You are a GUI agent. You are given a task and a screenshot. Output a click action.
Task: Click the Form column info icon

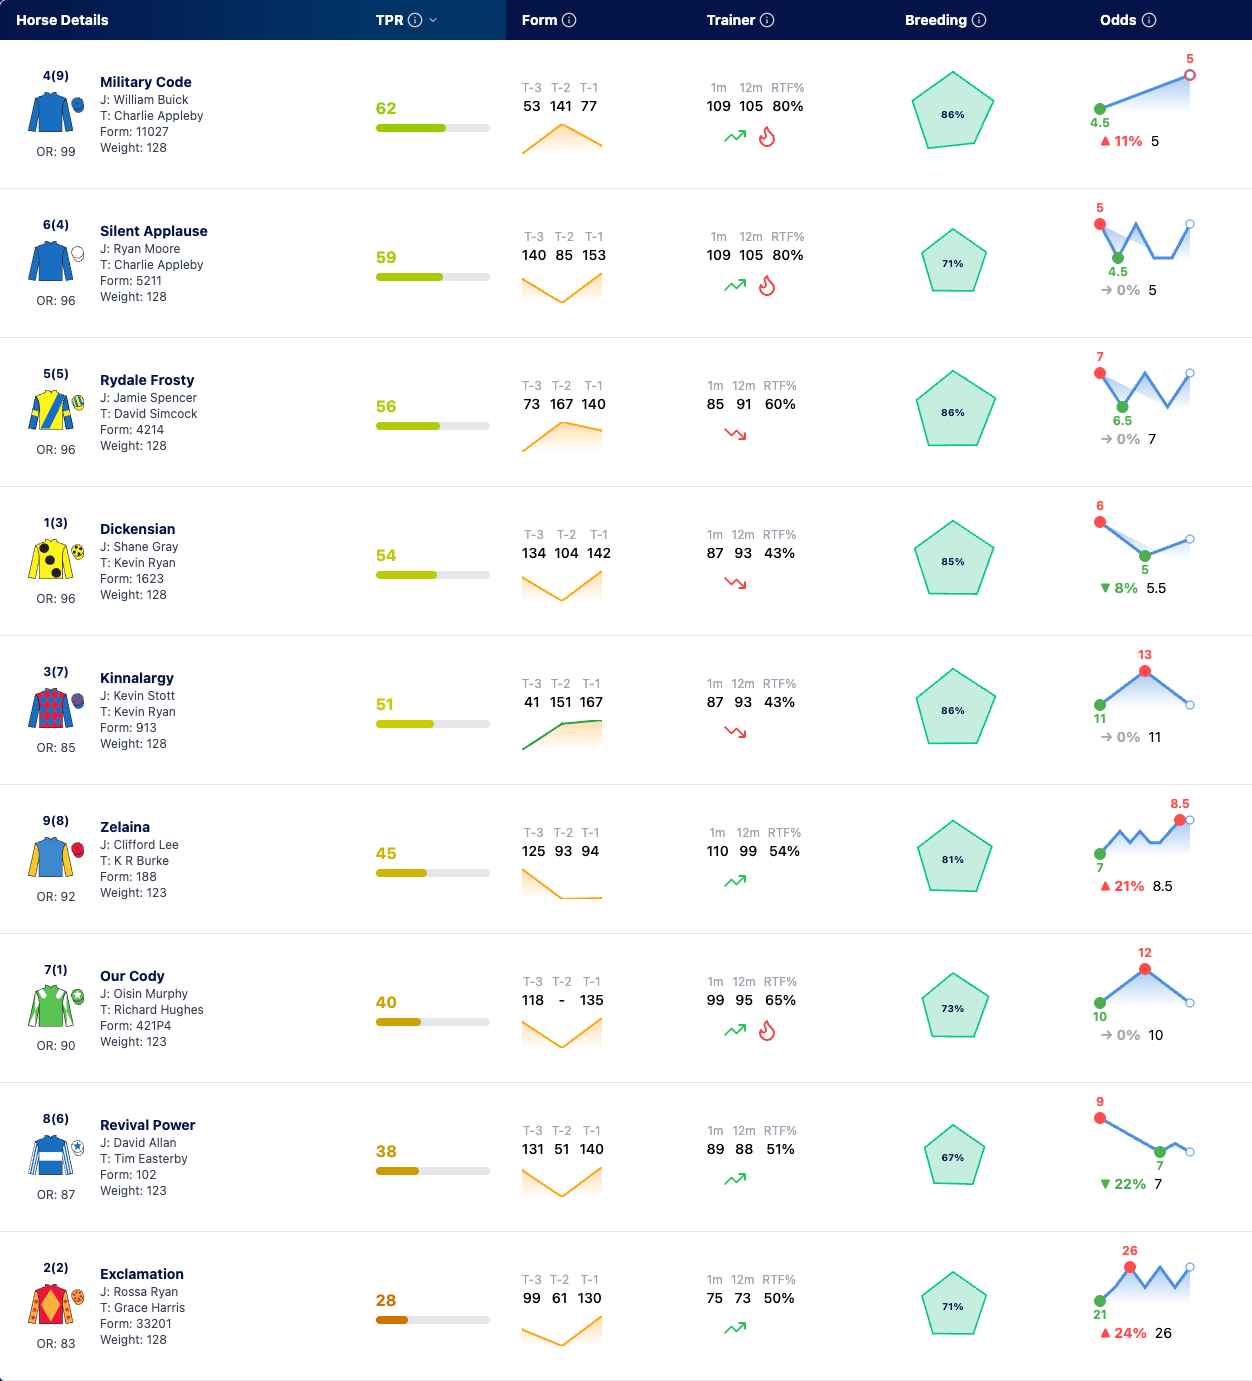coord(569,20)
